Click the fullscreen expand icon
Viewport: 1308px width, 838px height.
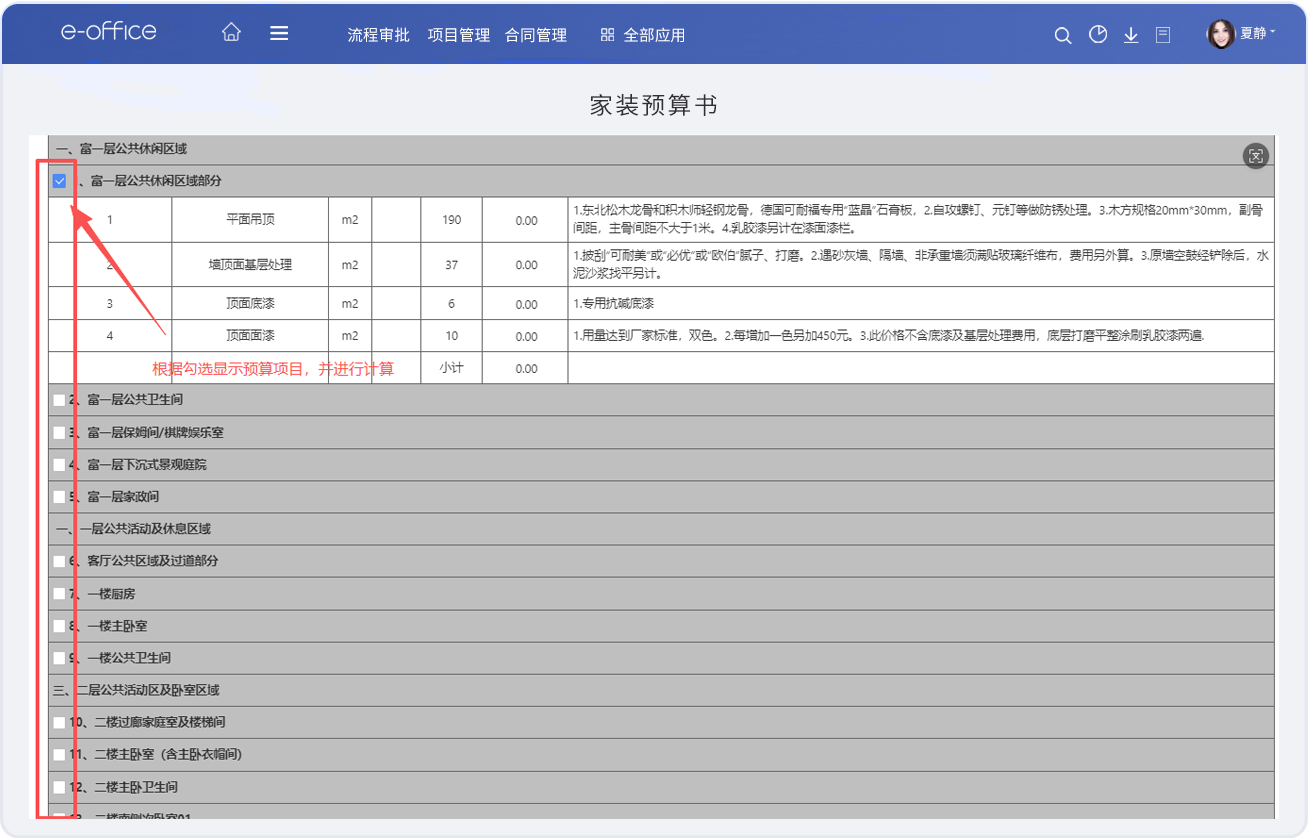(1256, 155)
